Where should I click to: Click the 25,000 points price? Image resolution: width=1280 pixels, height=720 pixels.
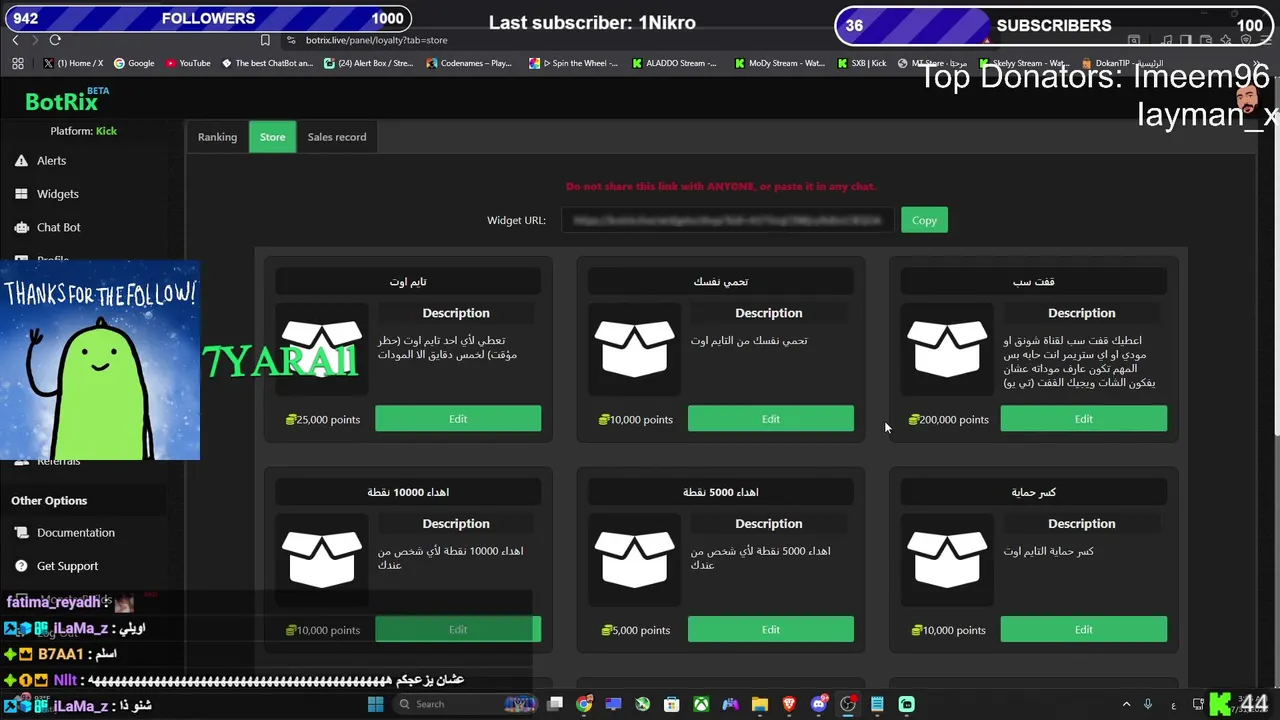(323, 420)
